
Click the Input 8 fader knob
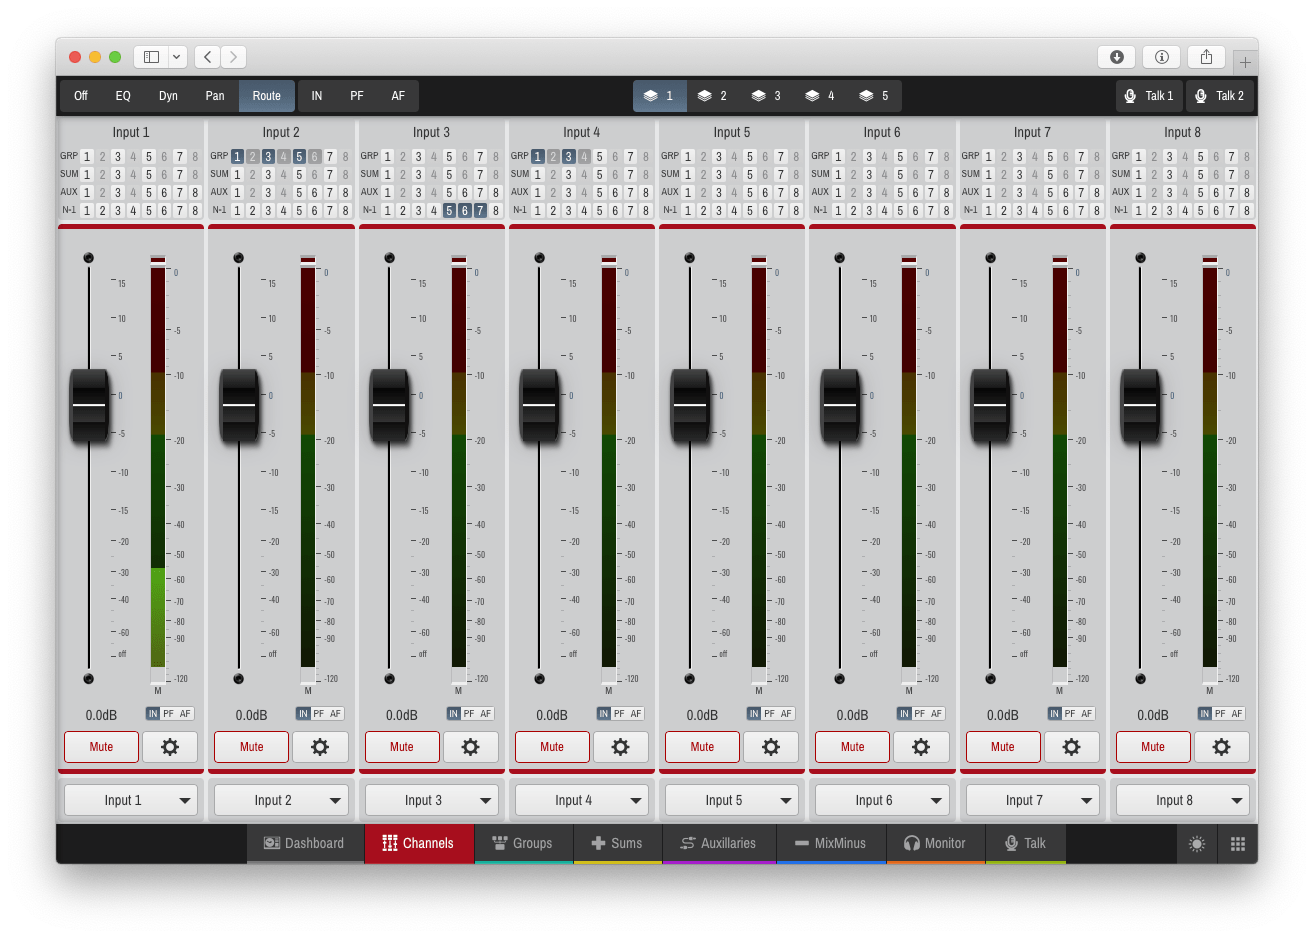(x=1141, y=405)
